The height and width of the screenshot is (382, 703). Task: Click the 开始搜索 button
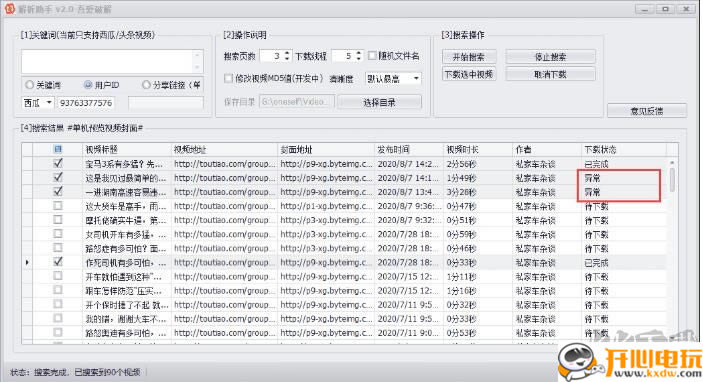tap(469, 57)
